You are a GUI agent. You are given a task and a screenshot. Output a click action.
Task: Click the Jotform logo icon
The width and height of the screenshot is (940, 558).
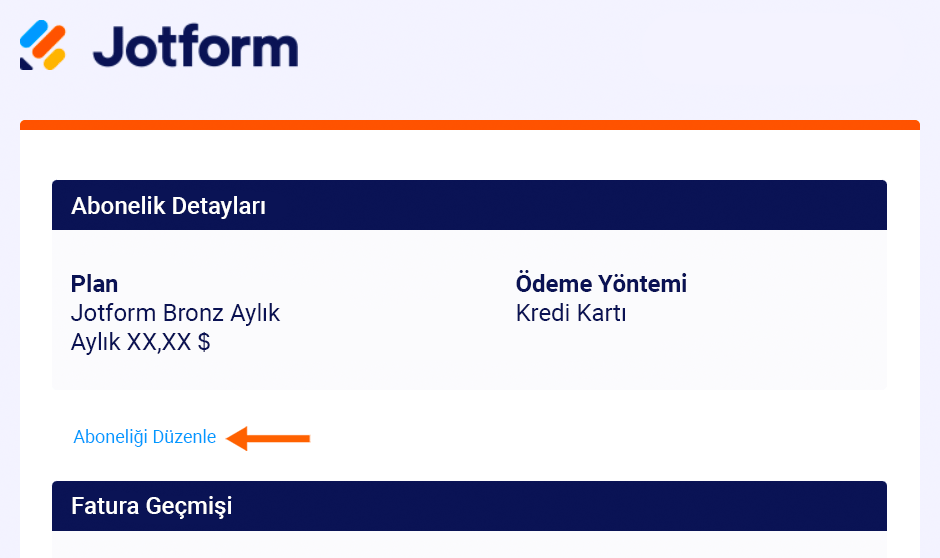pos(43,46)
